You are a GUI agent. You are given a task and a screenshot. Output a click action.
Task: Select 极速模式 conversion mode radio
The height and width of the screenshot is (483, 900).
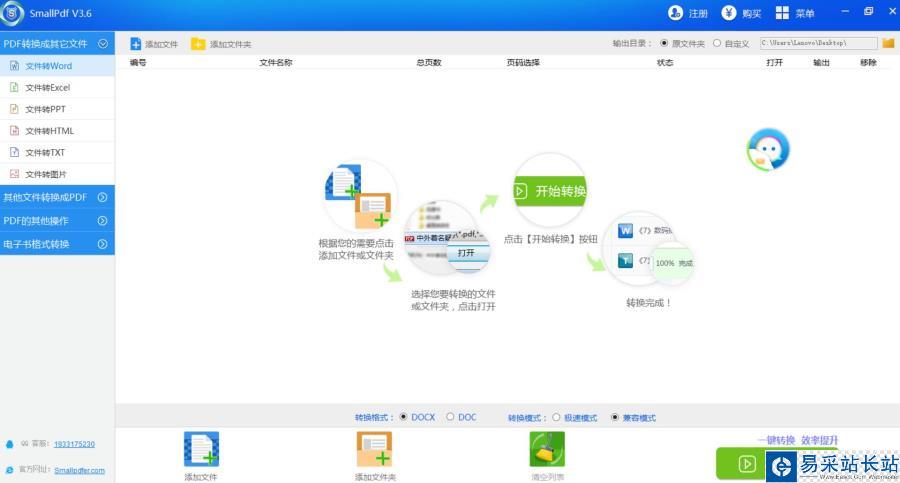[x=556, y=418]
